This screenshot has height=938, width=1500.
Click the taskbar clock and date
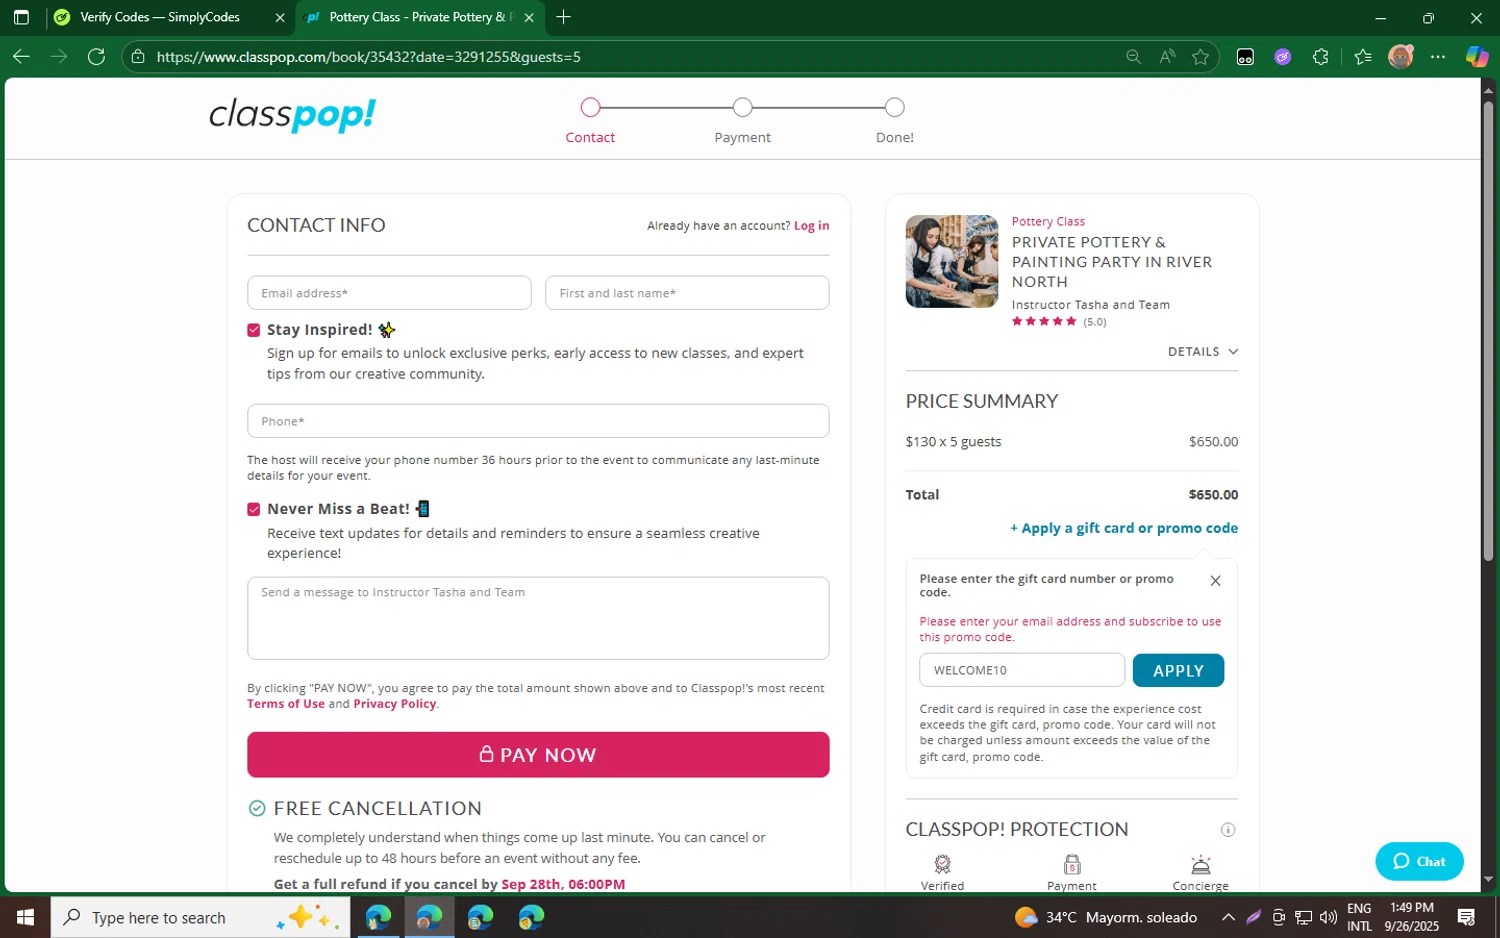click(1412, 917)
